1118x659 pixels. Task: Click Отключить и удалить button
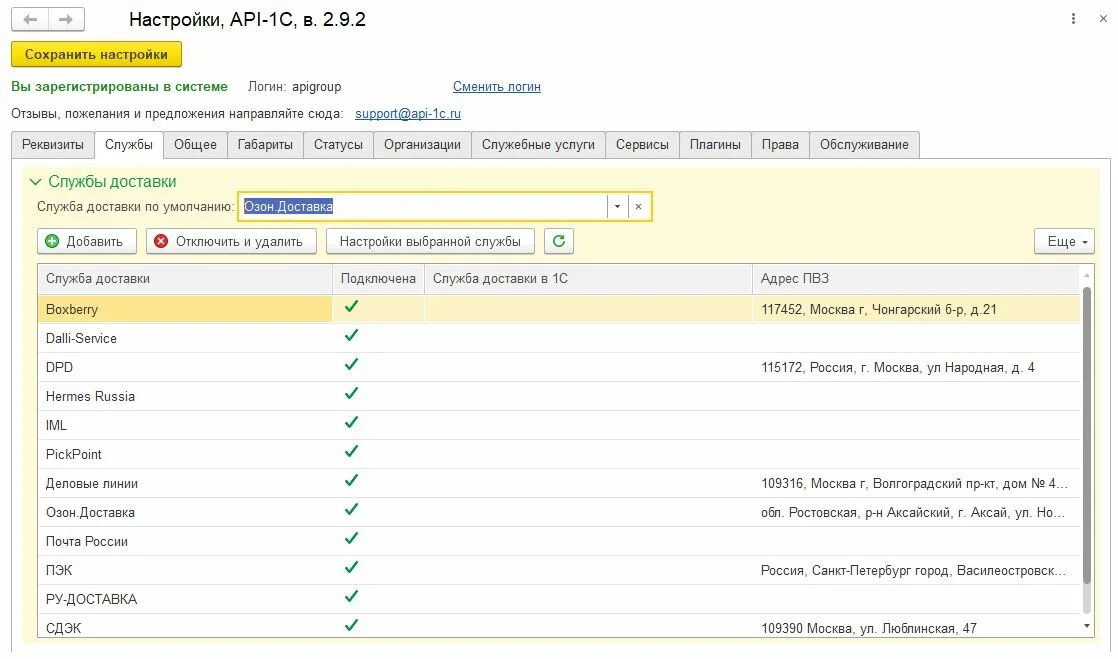tap(231, 241)
